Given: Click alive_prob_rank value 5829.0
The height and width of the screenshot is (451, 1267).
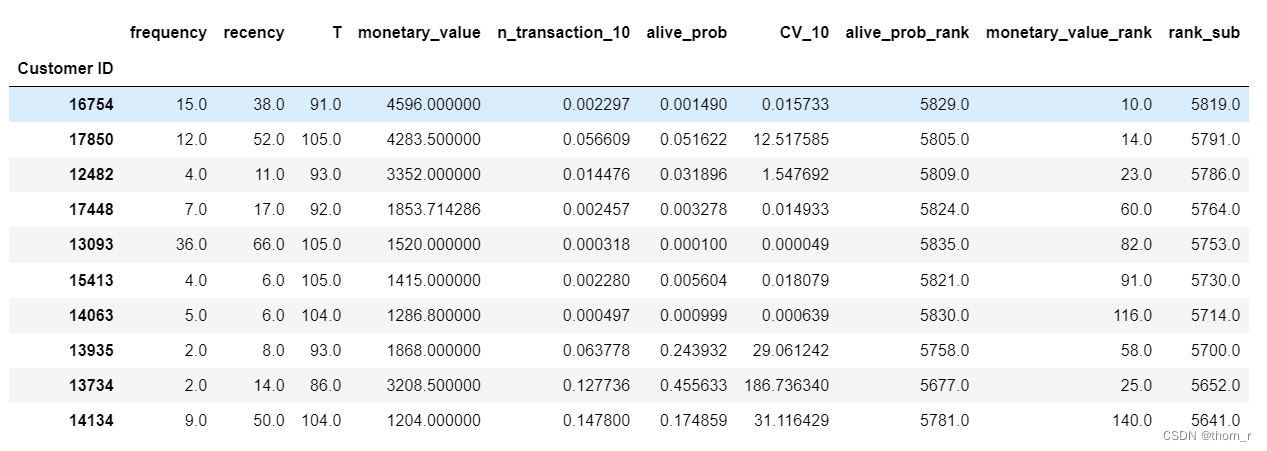Looking at the screenshot, I should (x=944, y=104).
